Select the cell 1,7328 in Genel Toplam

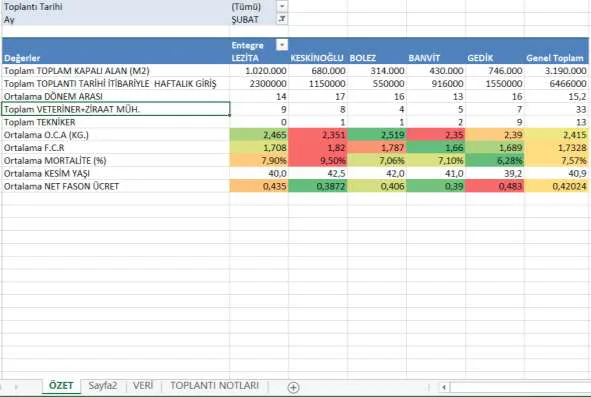556,147
